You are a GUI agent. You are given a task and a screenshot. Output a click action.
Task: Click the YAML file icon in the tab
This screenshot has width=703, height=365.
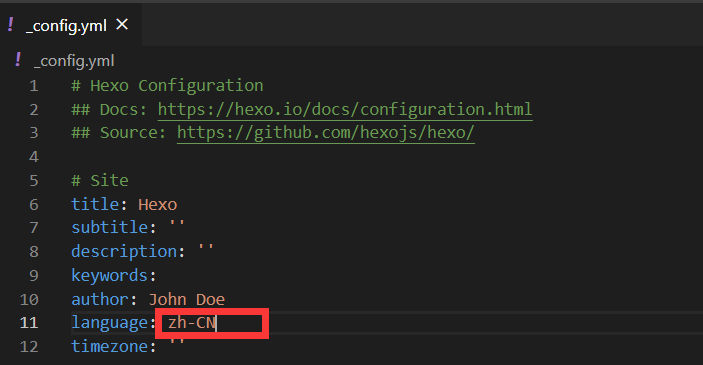[x=10, y=24]
